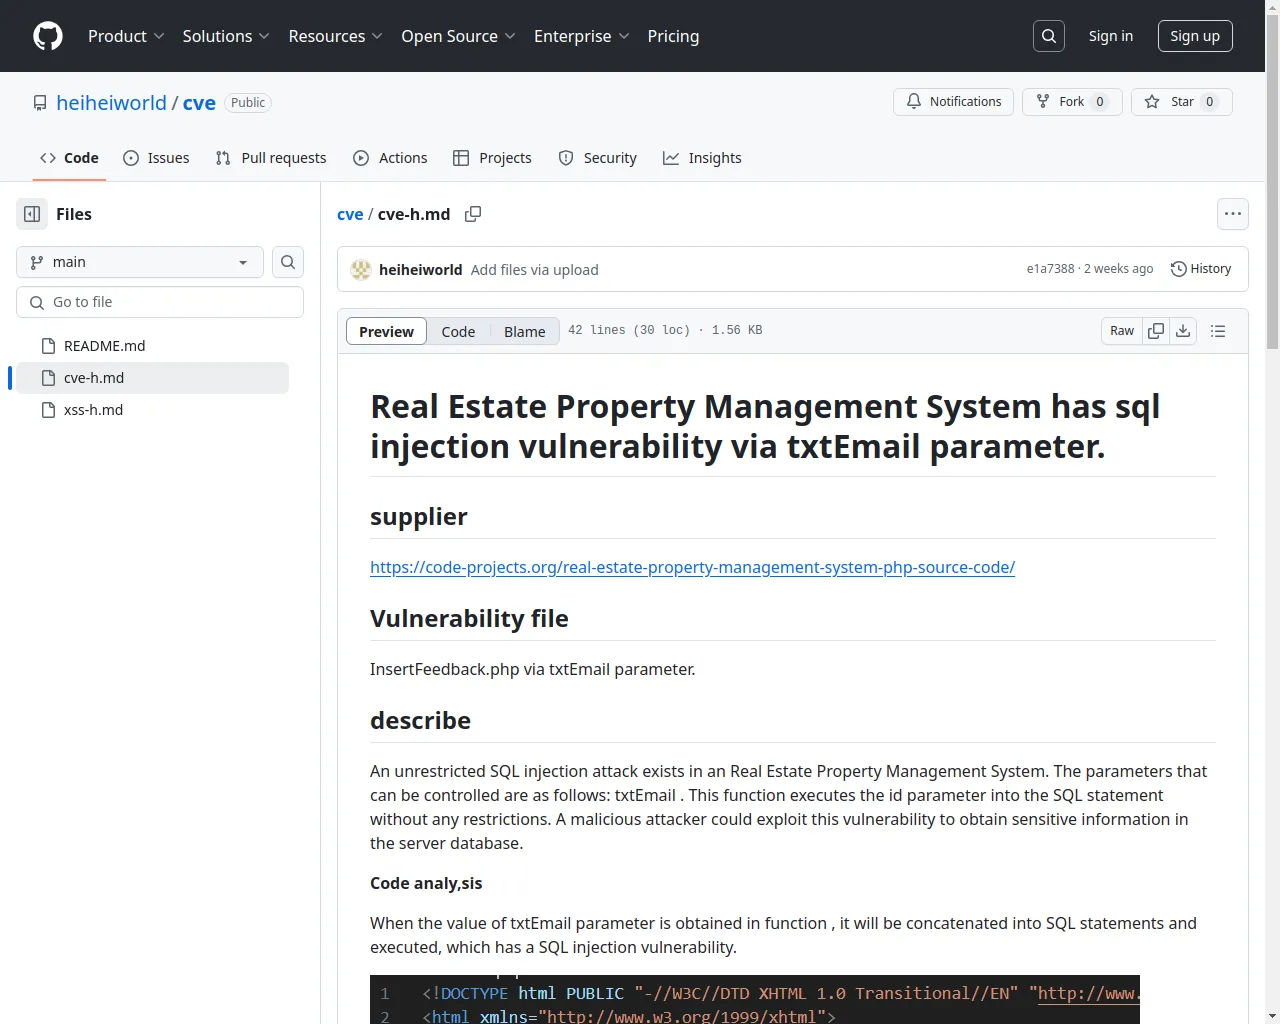Click the page vertical scrollbar
Screen dimensions: 1280x1024
point(1272,512)
